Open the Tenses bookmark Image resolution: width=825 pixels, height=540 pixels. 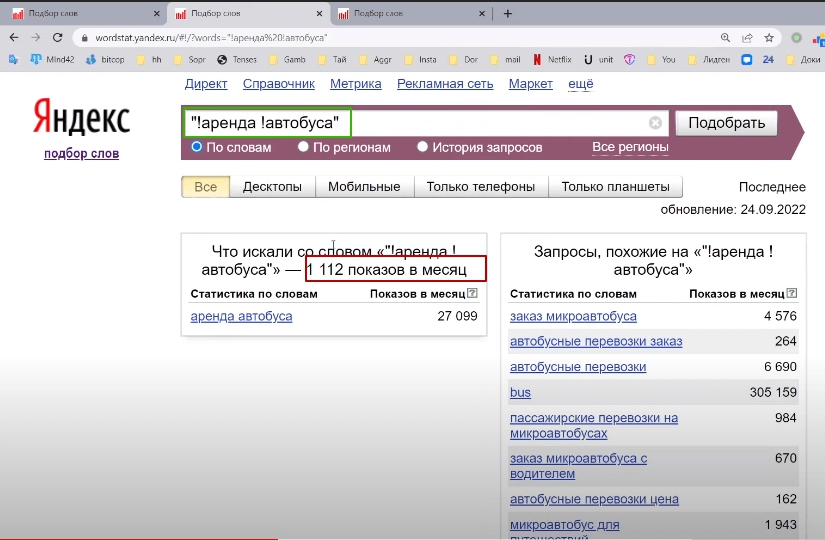(237, 59)
